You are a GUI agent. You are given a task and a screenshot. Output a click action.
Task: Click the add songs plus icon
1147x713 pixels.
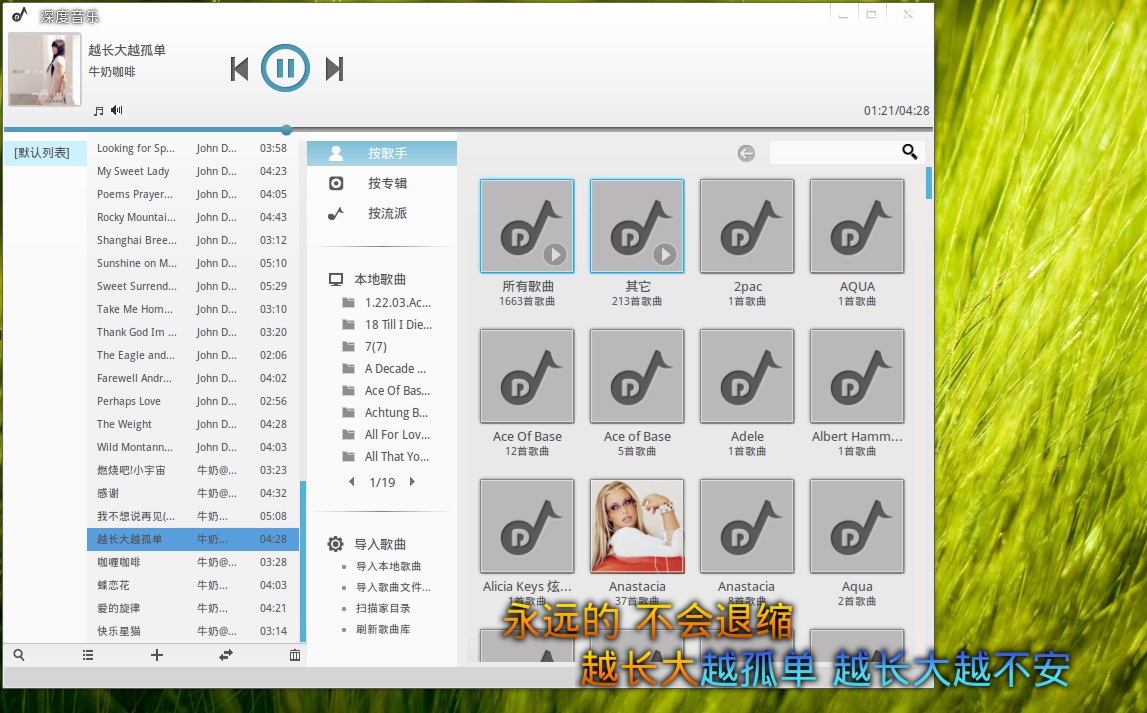pyautogui.click(x=157, y=654)
